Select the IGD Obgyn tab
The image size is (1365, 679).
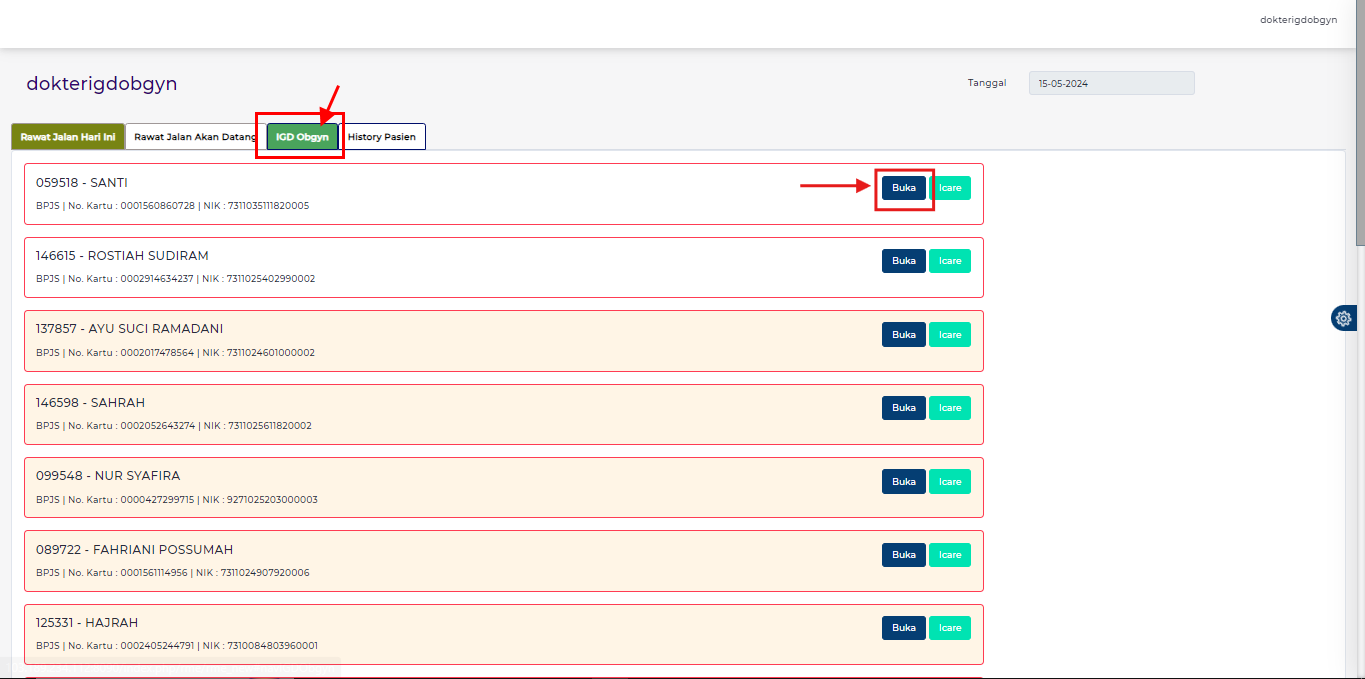(302, 137)
